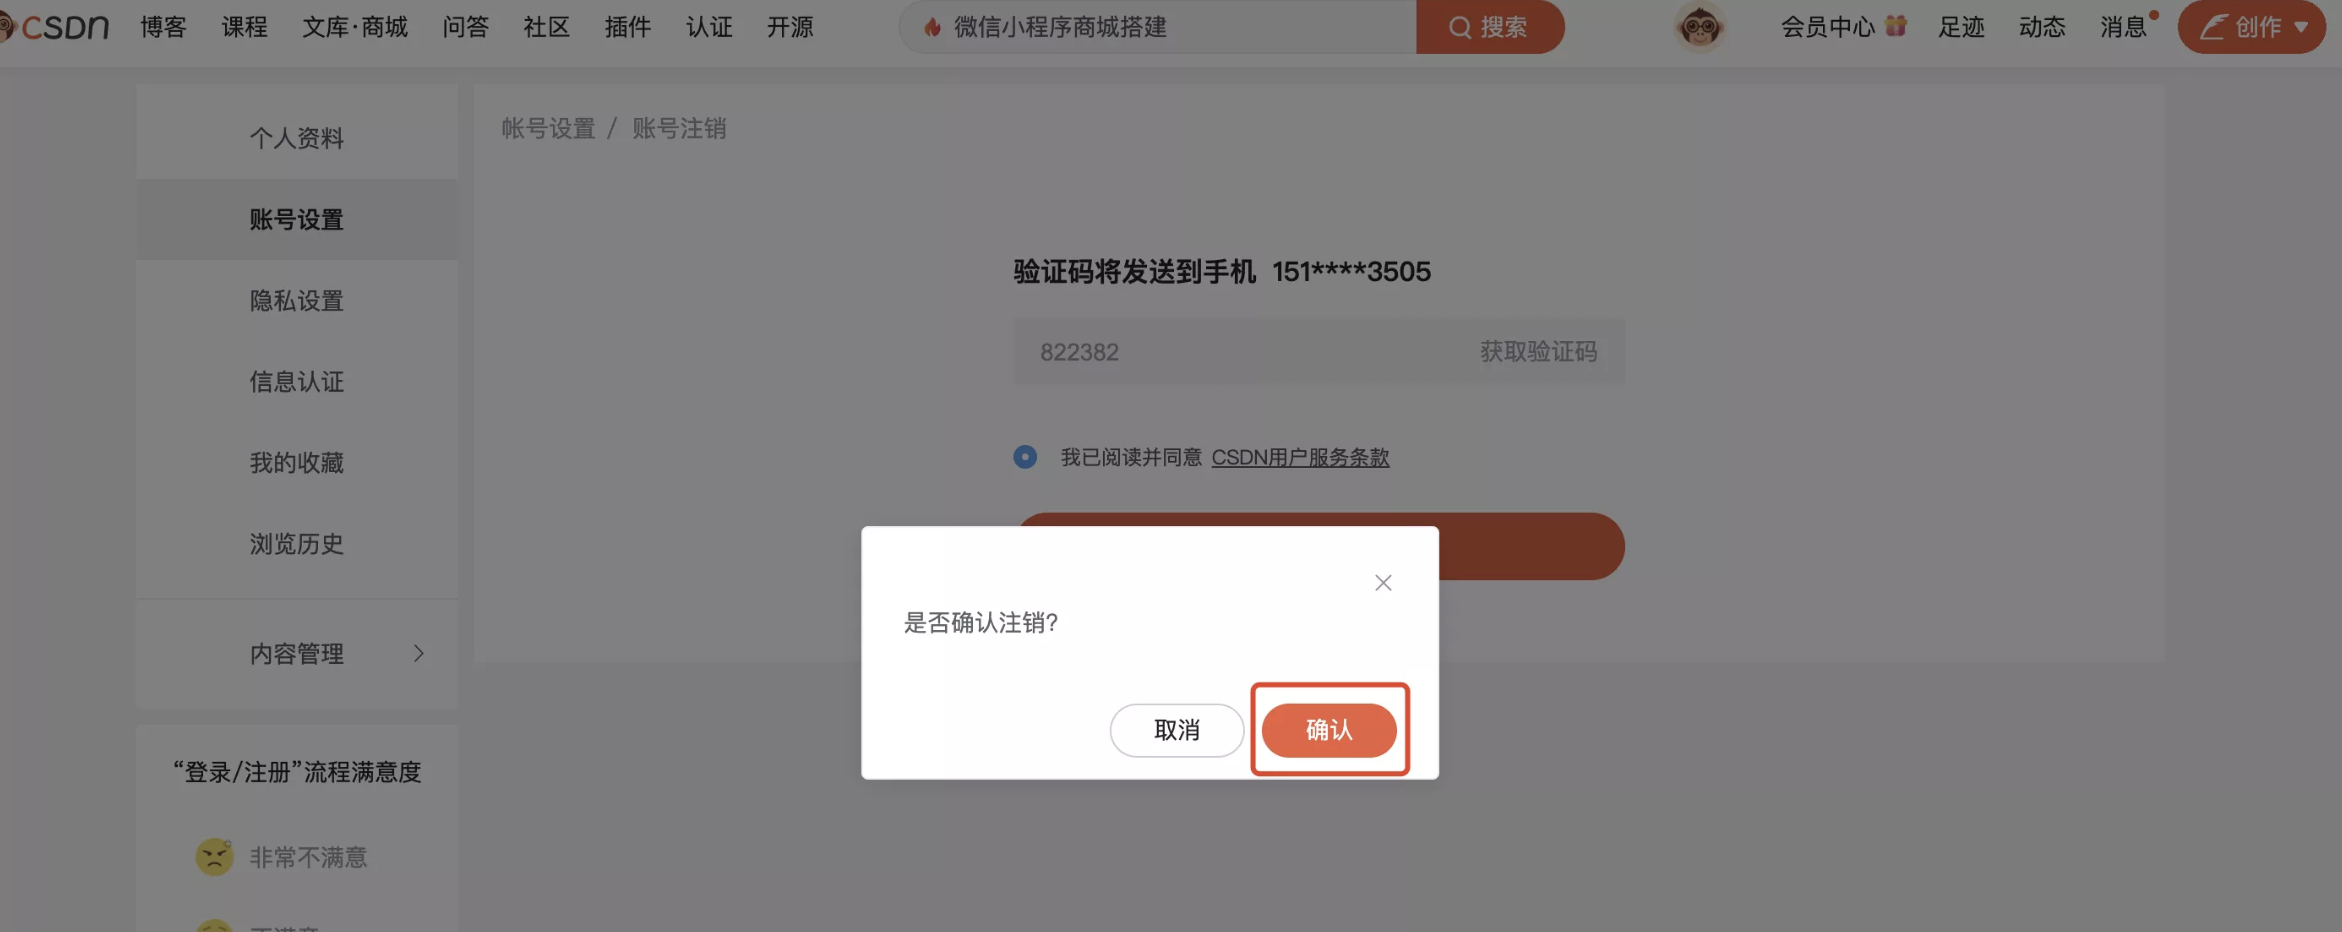Close the confirmation dialog with the X
The width and height of the screenshot is (2342, 932).
[x=1383, y=582]
